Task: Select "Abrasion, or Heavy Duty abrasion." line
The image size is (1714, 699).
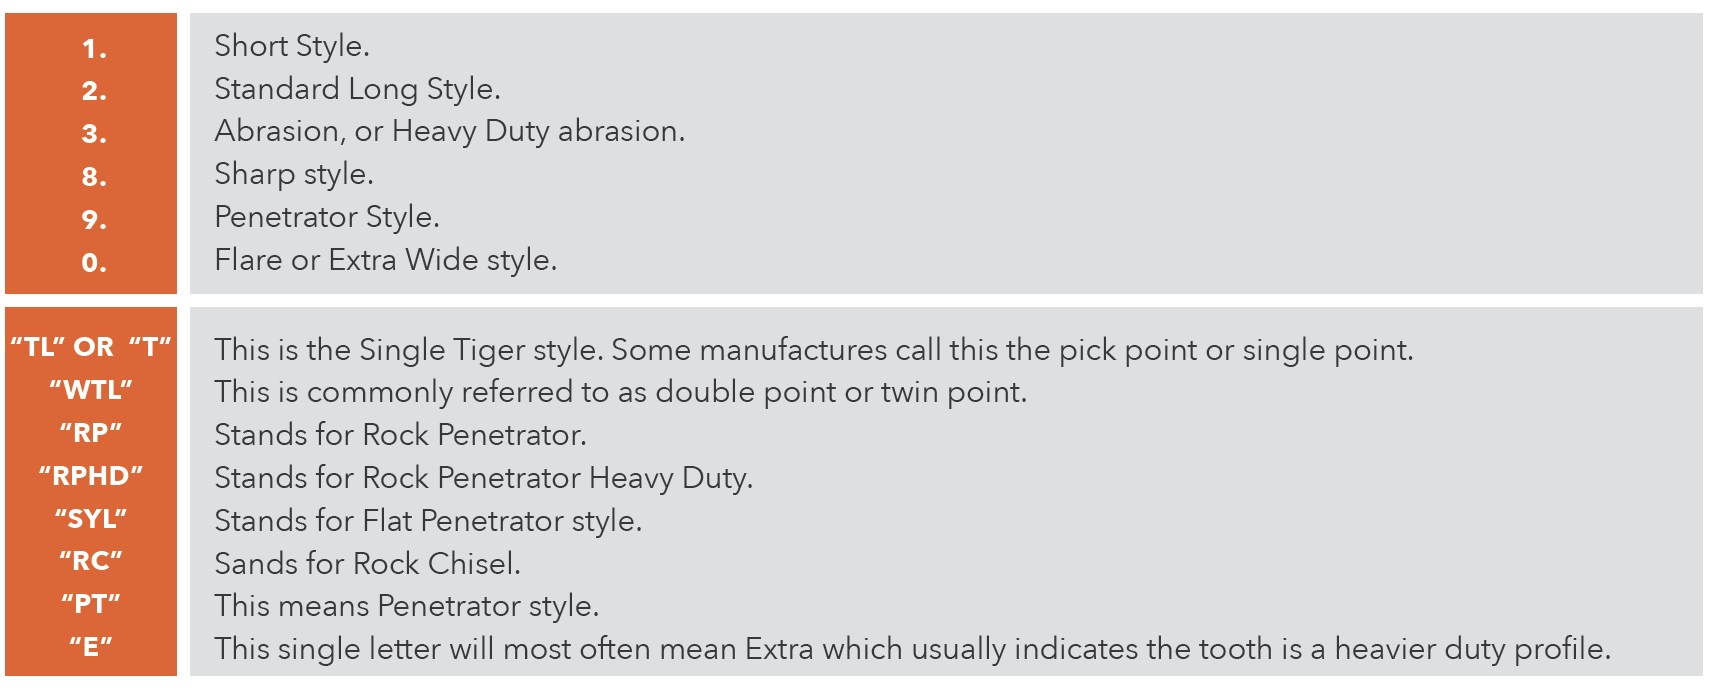Action: click(x=449, y=131)
